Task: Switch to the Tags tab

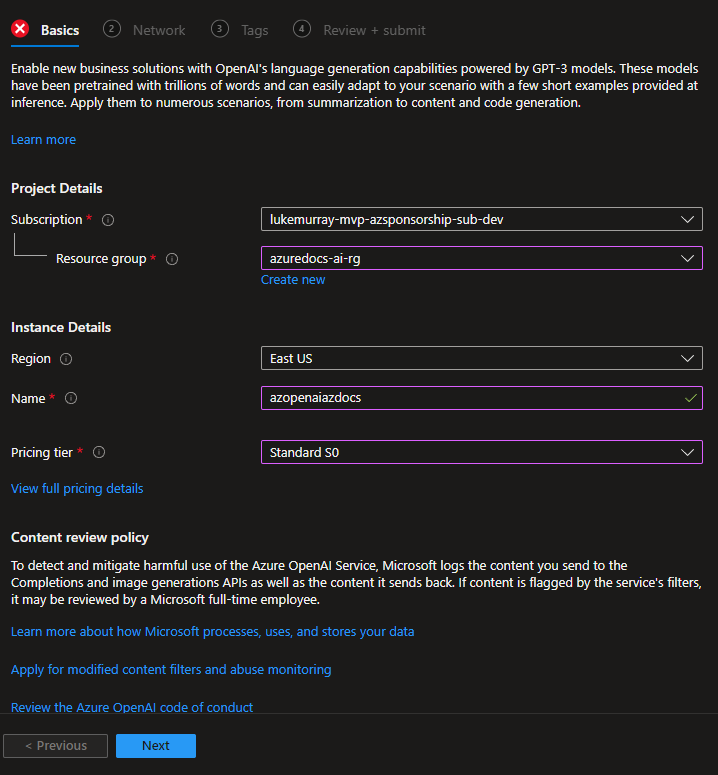Action: (x=254, y=31)
